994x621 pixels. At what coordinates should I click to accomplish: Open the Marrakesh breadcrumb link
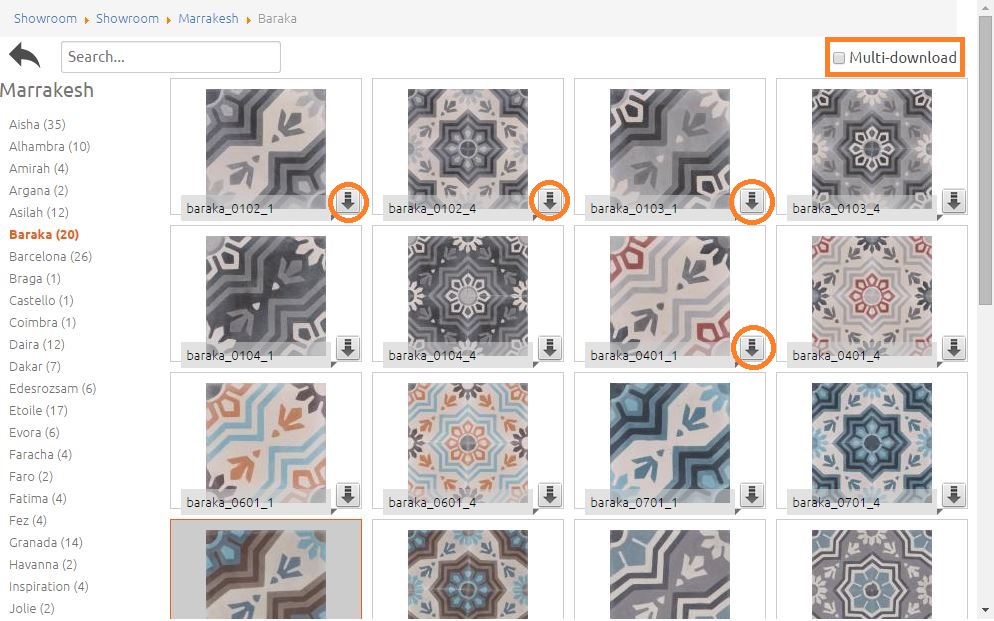coord(208,18)
